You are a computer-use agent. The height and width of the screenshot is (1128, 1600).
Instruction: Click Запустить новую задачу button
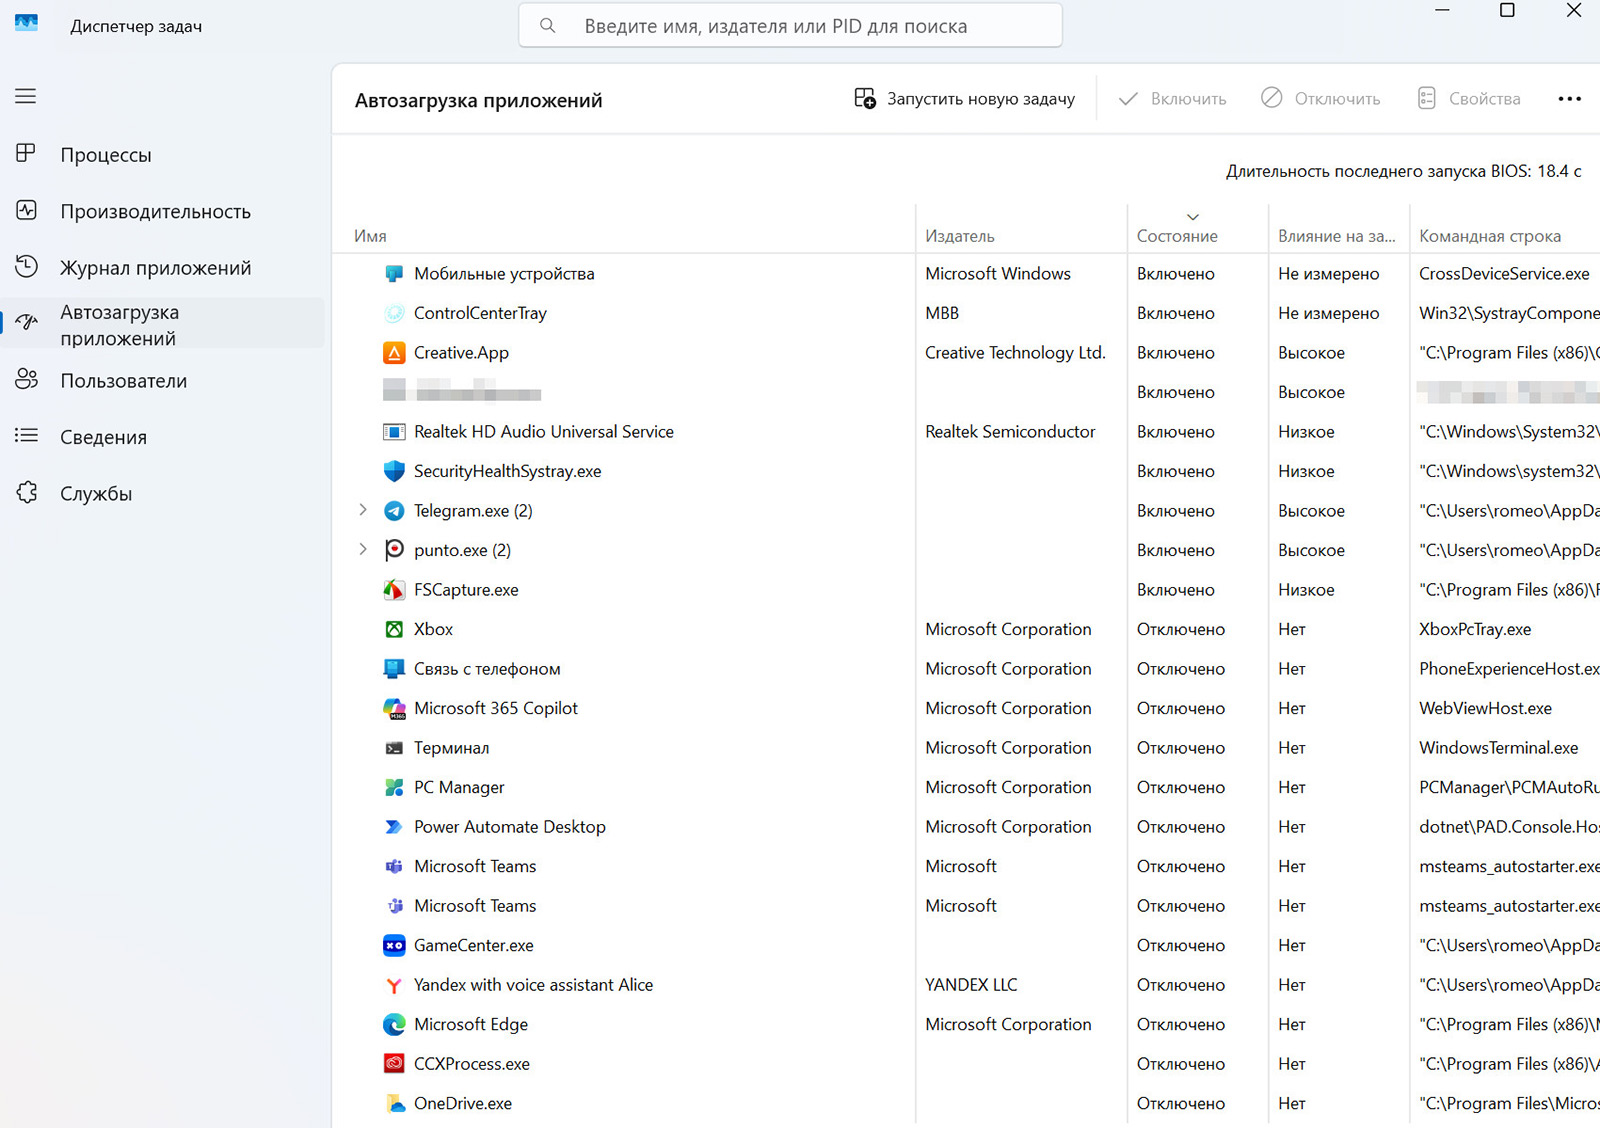[964, 99]
